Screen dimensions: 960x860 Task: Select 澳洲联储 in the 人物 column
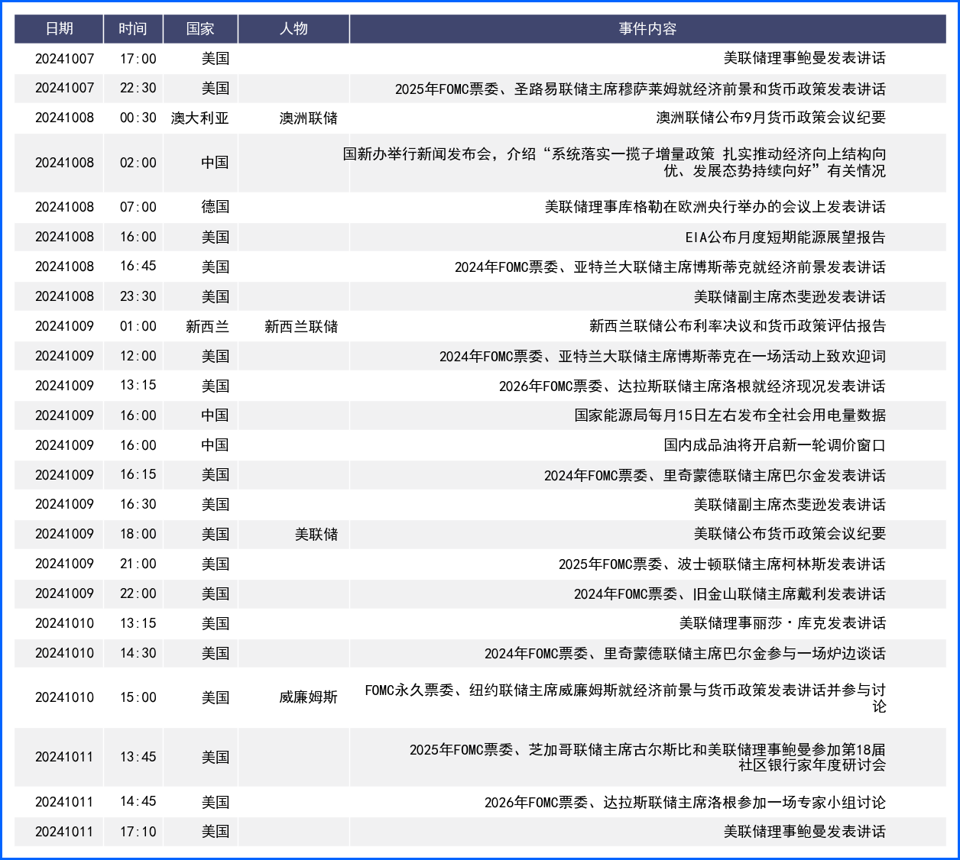[309, 118]
